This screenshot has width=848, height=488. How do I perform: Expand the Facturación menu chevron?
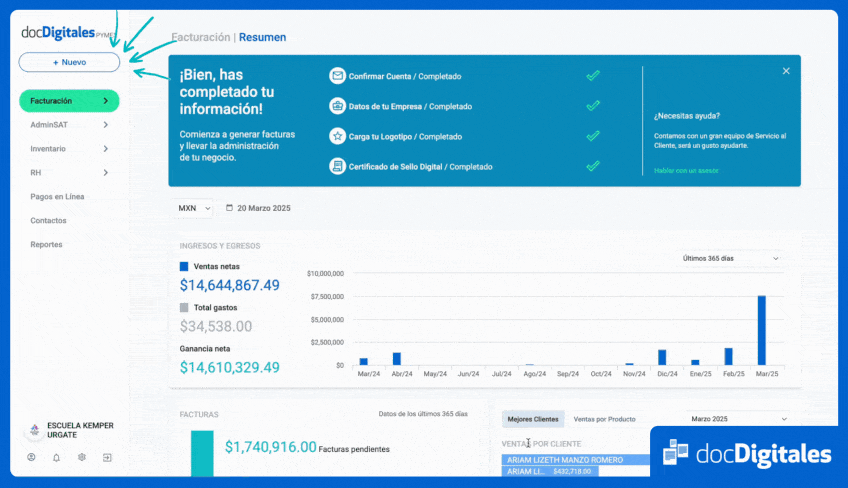tap(105, 101)
